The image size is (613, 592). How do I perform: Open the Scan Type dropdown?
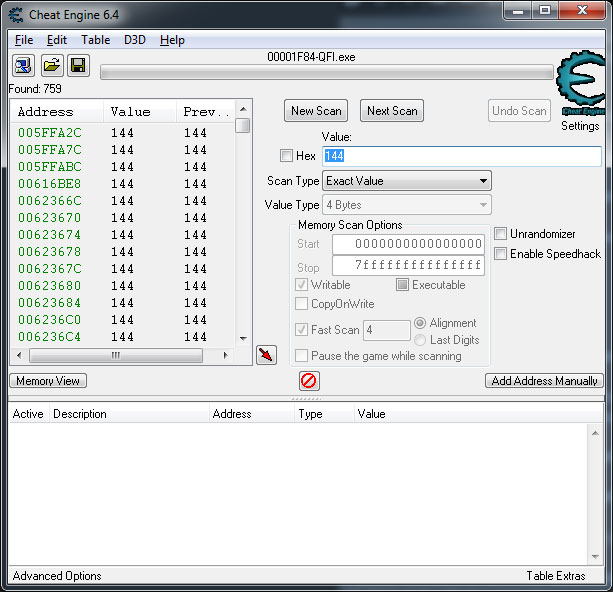click(407, 181)
